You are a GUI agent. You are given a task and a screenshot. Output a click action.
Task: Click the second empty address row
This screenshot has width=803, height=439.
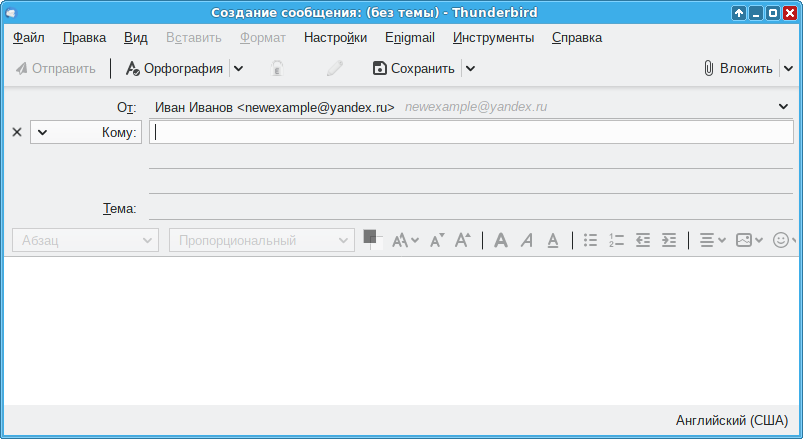point(471,157)
